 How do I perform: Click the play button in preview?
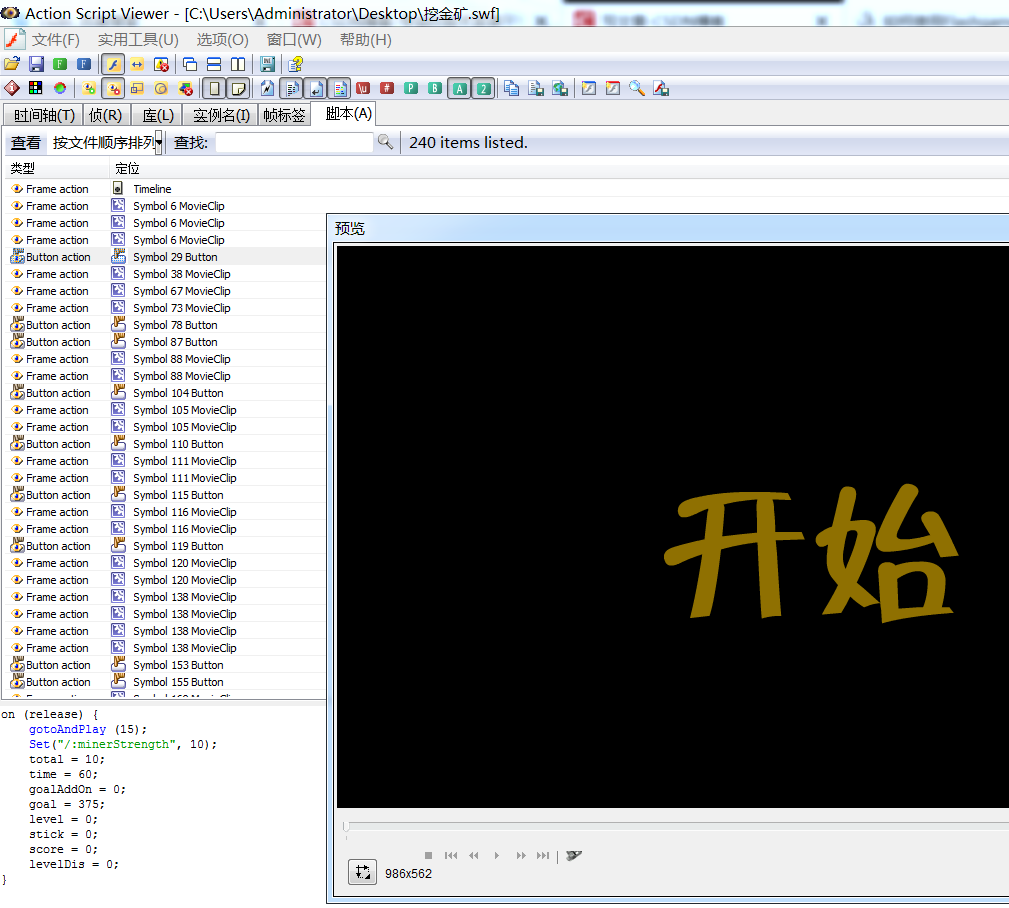coord(497,855)
